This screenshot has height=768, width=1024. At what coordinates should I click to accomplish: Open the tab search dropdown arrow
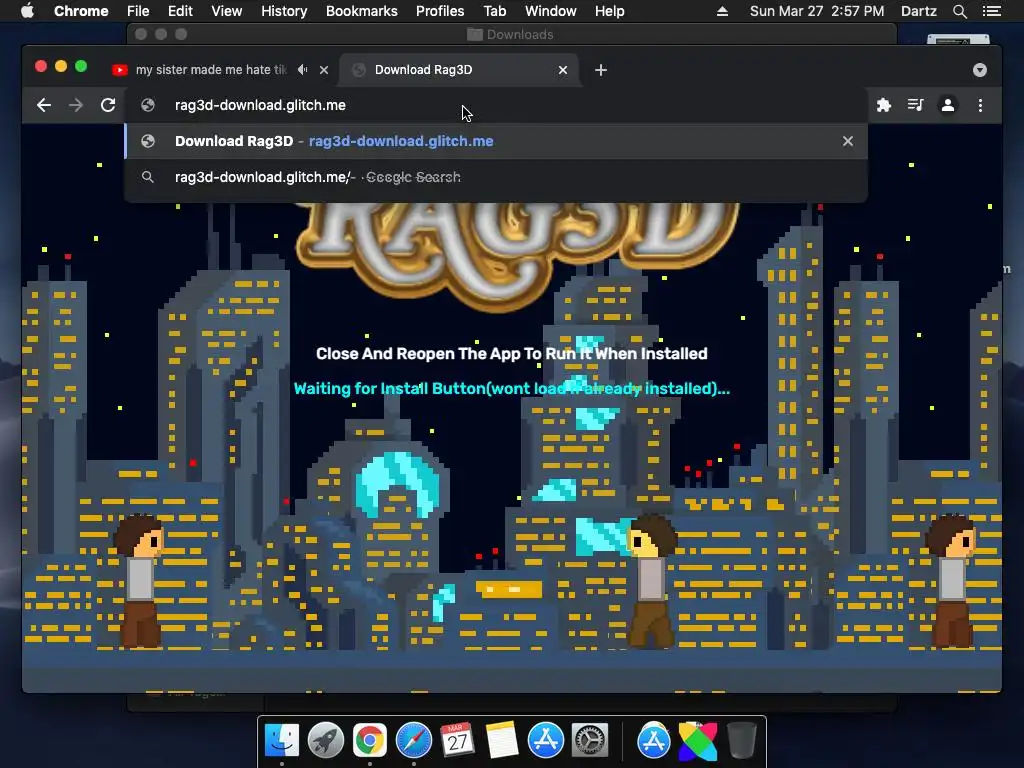980,70
